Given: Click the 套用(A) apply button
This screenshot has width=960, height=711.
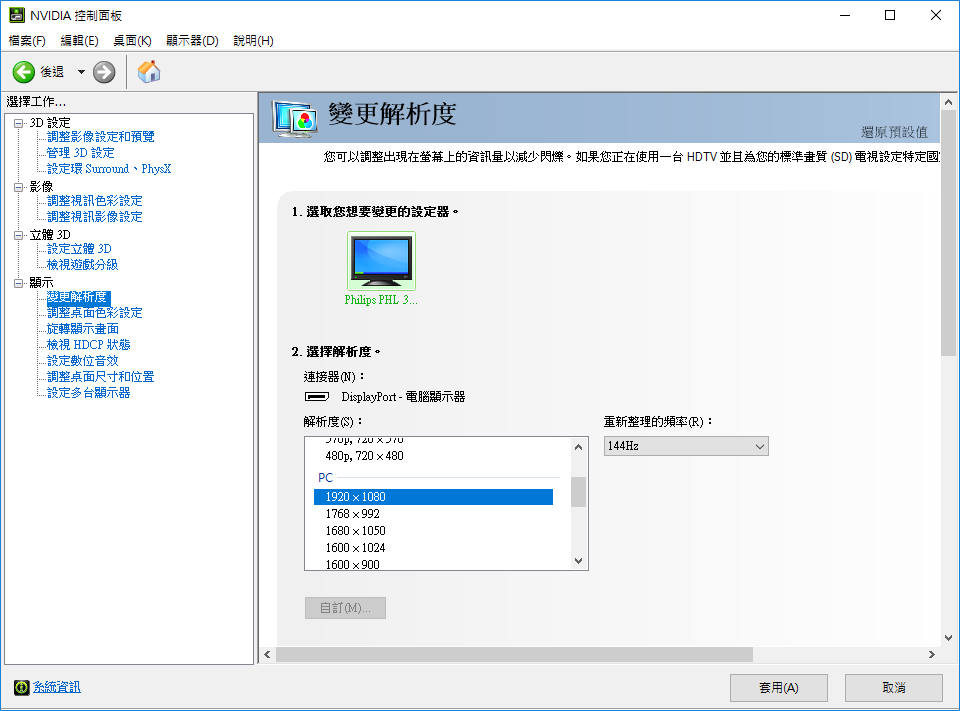Looking at the screenshot, I should 778,688.
